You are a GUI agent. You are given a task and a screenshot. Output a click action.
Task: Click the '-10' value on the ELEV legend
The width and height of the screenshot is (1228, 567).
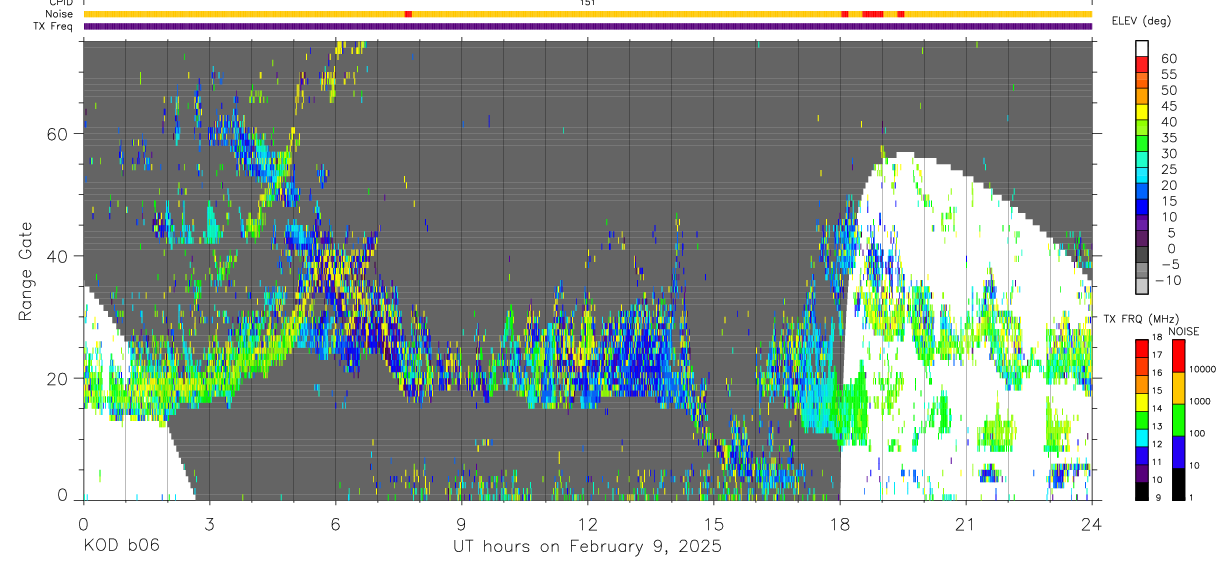[1166, 281]
